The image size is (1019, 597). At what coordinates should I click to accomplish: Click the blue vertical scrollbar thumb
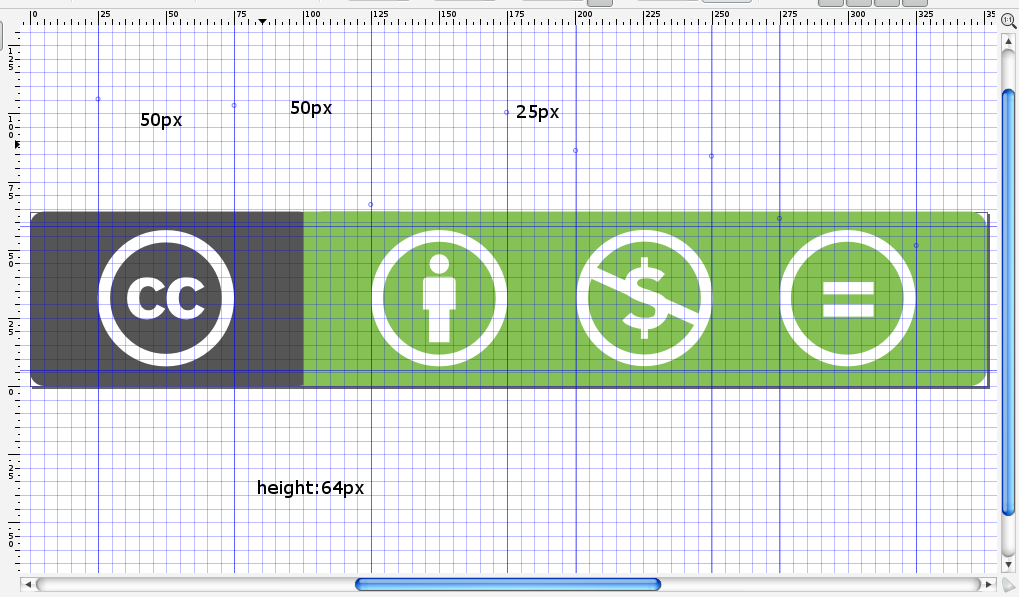point(1009,303)
